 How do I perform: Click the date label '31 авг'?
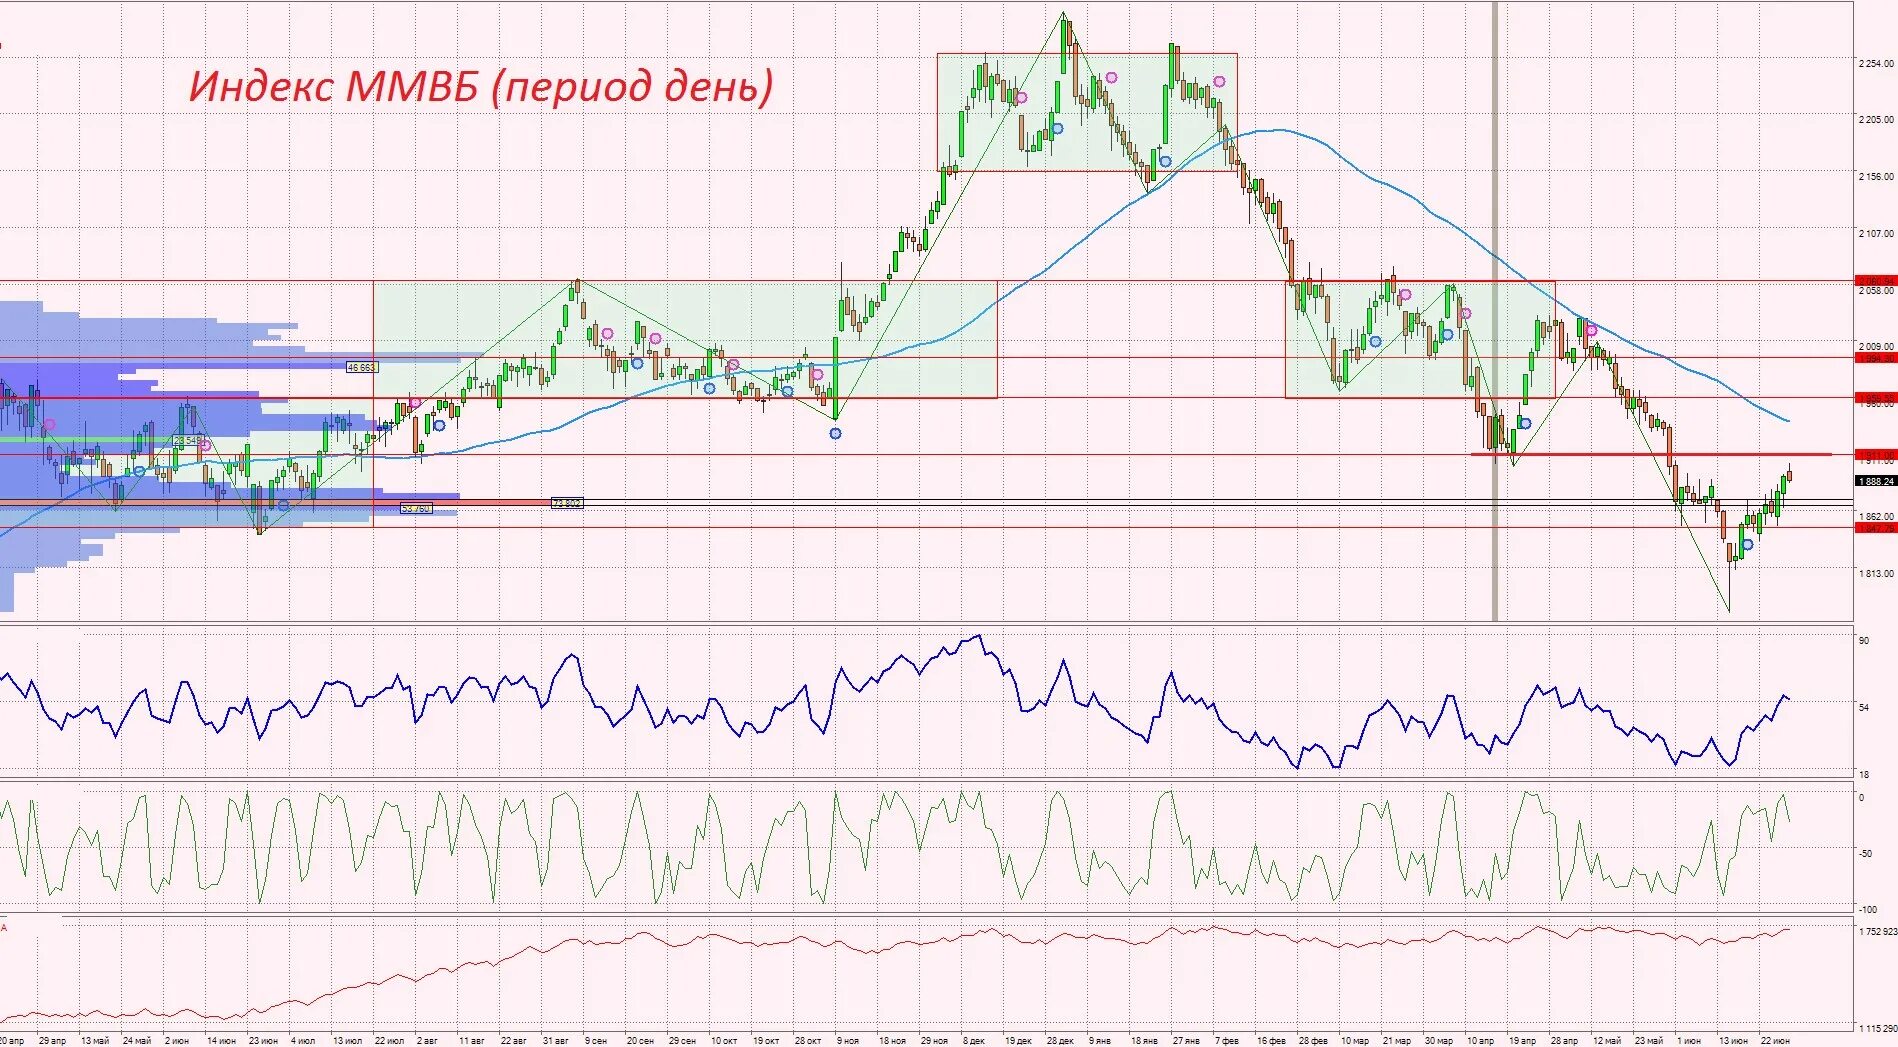(x=555, y=1041)
